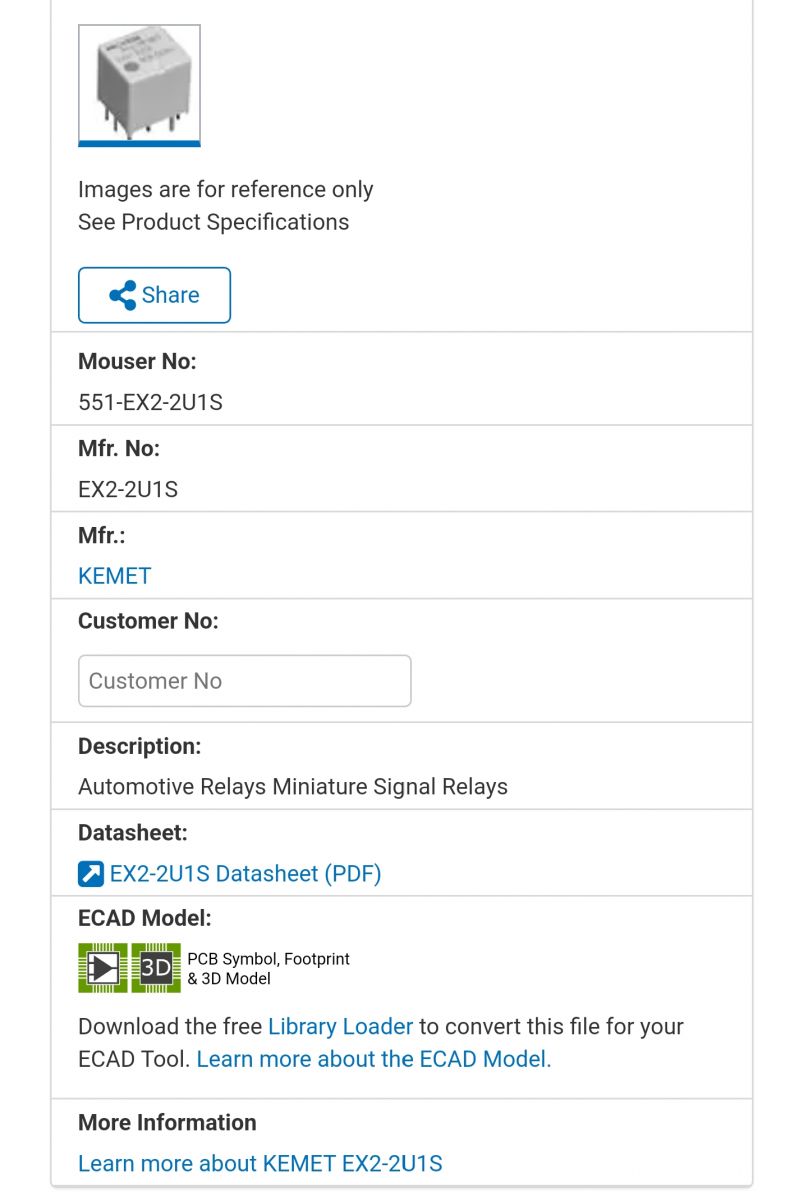The height and width of the screenshot is (1200, 808).
Task: Click the Customer No: label
Action: 148,621
